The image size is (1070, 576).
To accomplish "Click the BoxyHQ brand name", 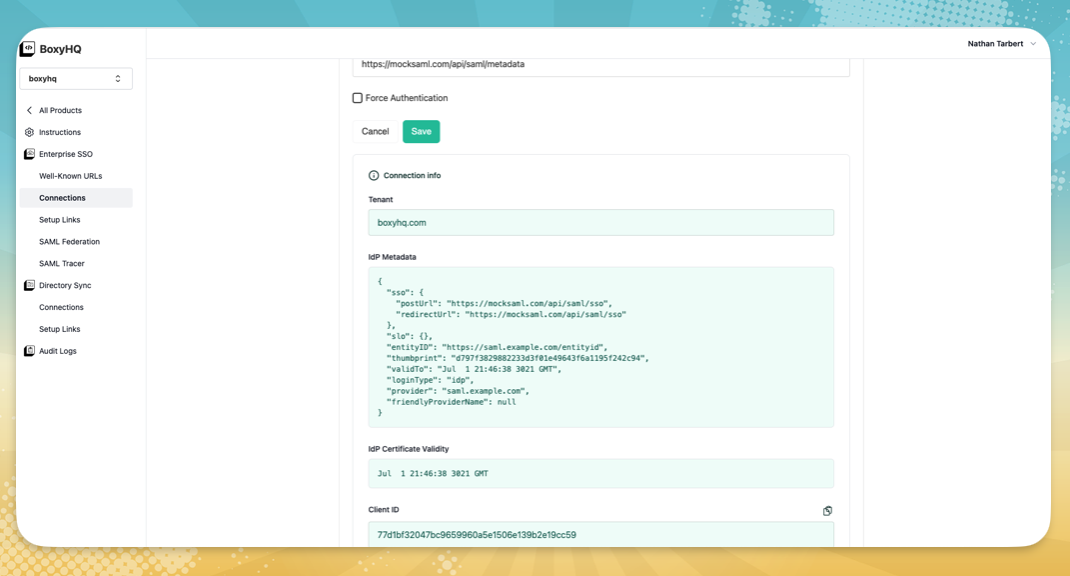I will pos(60,49).
